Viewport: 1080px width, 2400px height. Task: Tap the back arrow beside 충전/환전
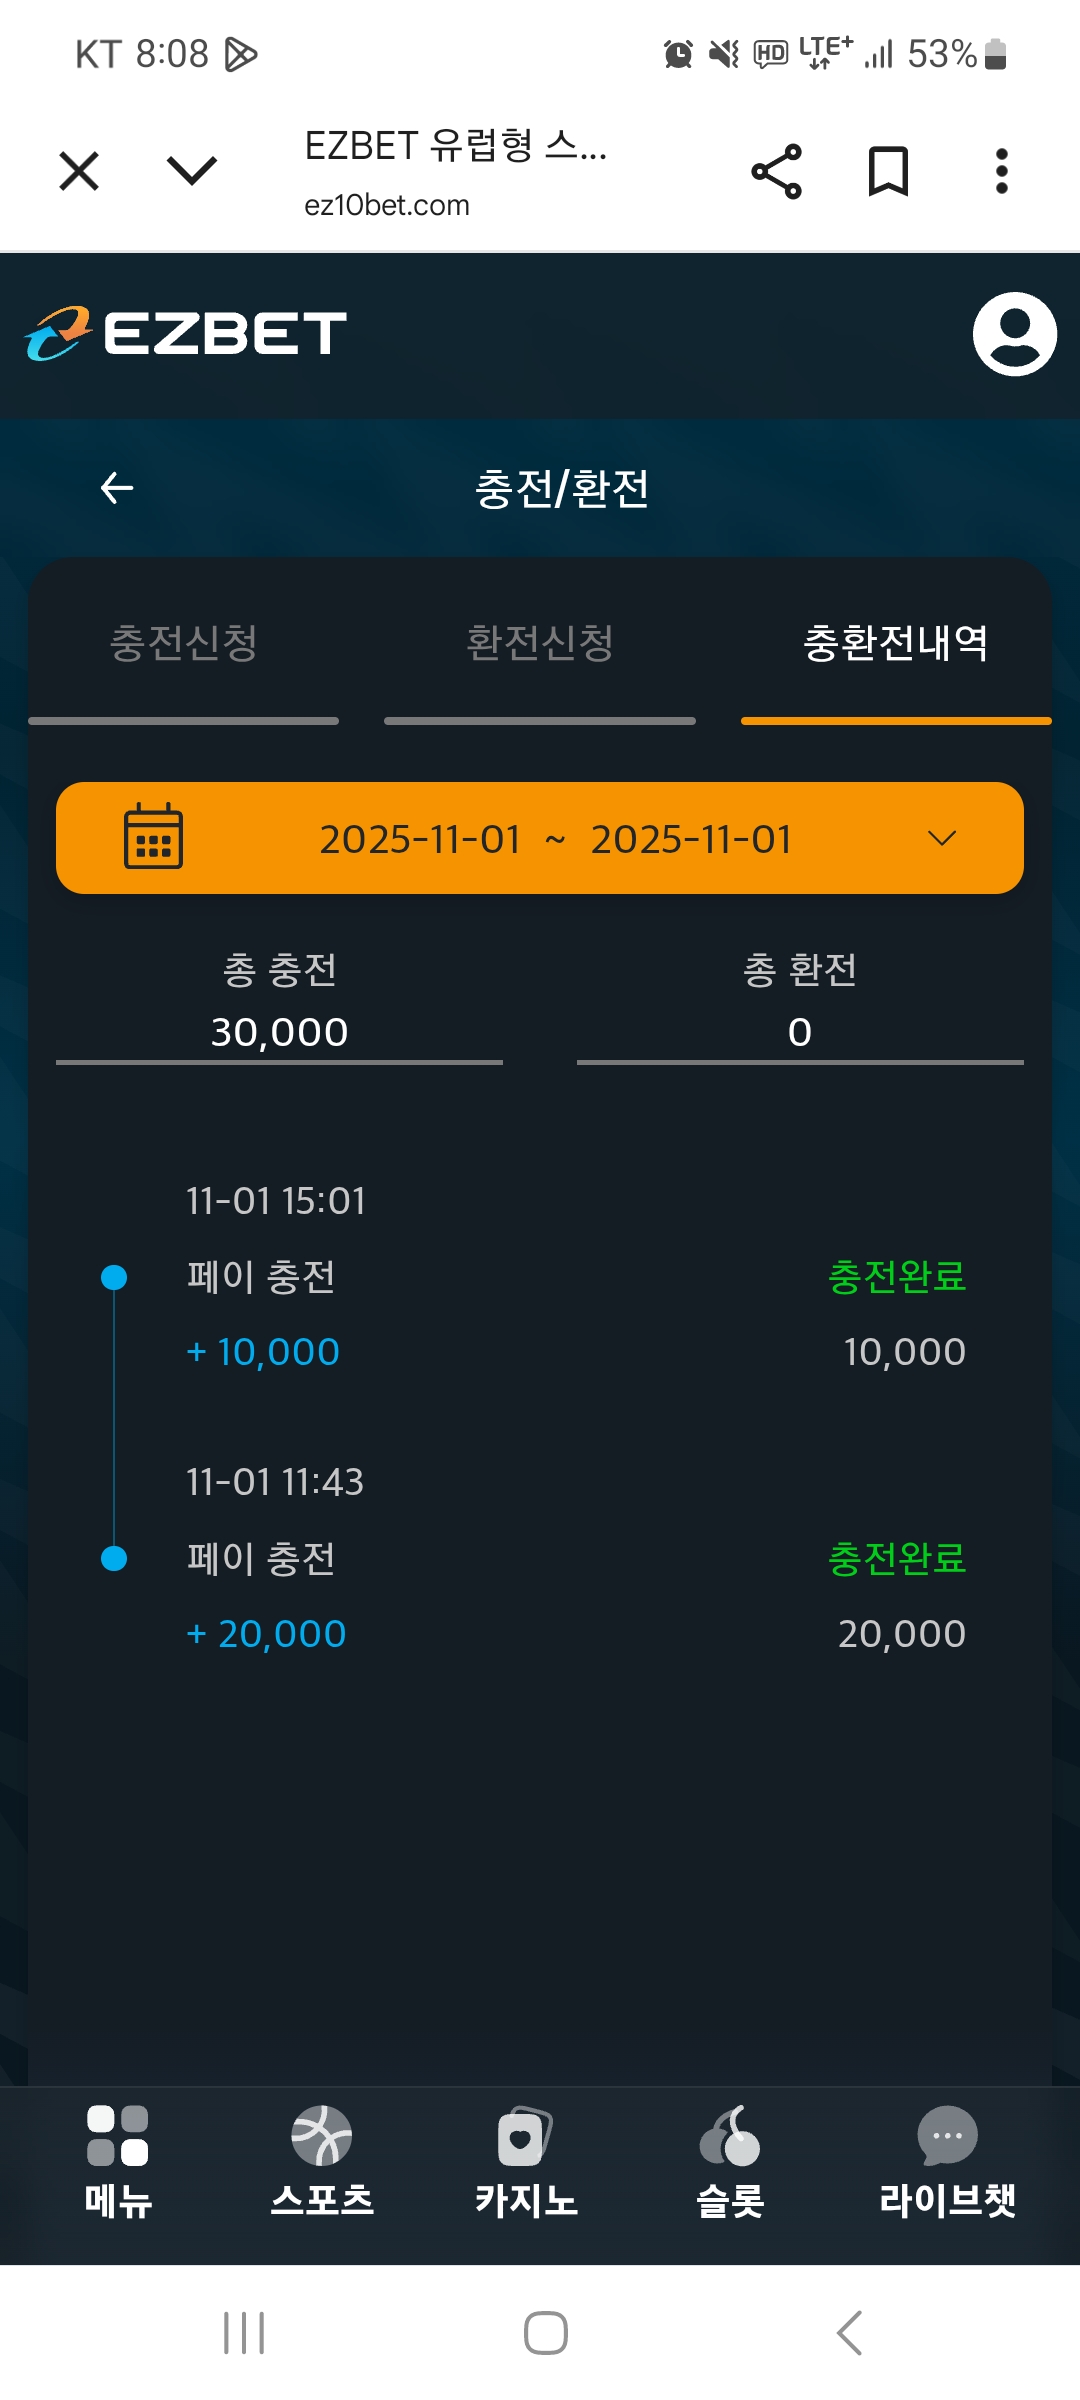117,488
